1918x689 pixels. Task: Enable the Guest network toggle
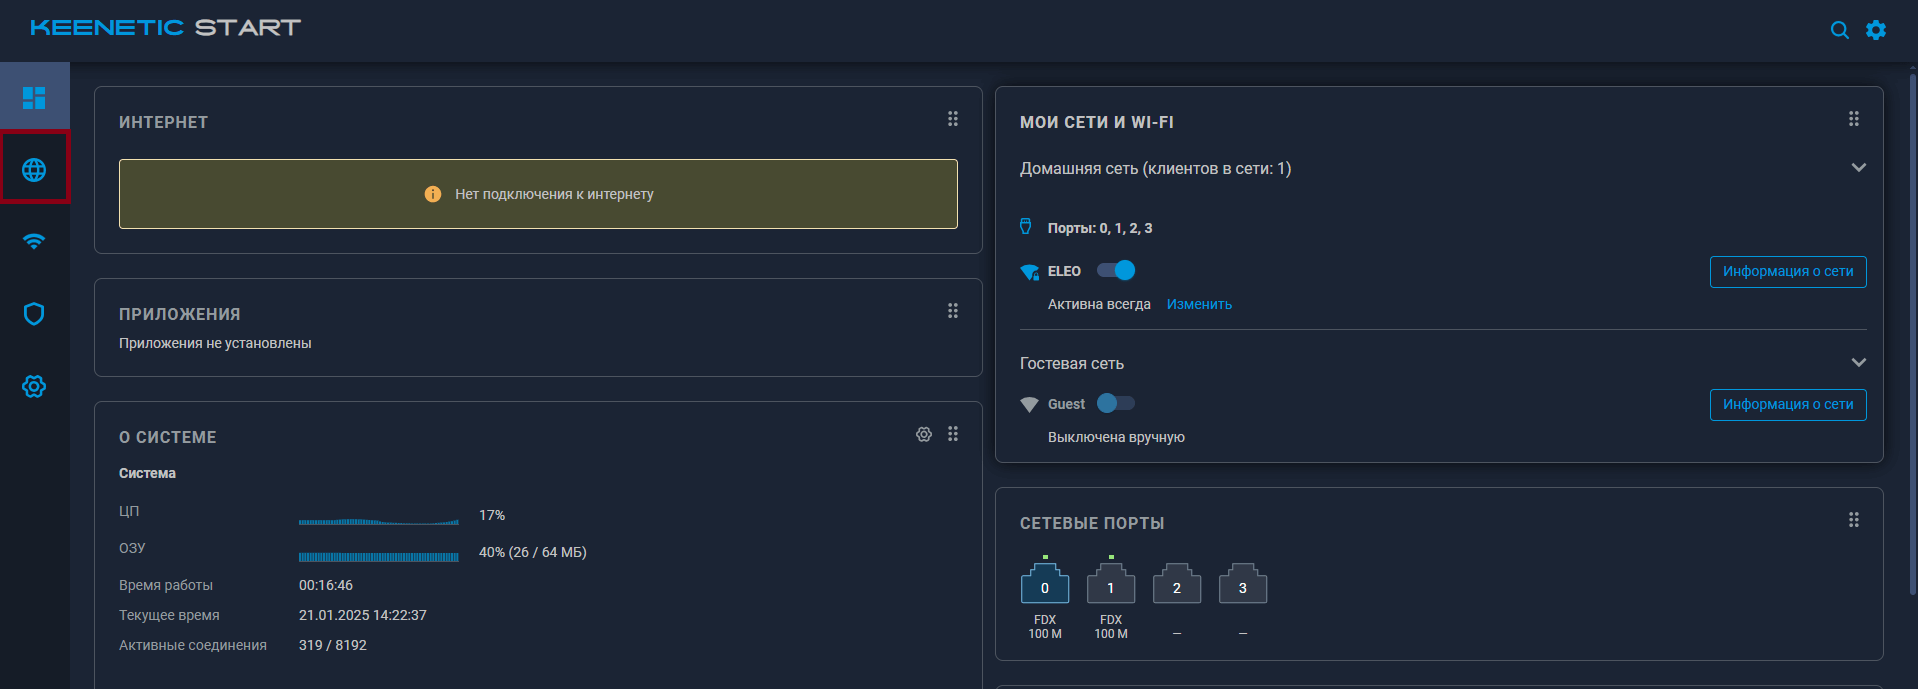[x=1116, y=403]
